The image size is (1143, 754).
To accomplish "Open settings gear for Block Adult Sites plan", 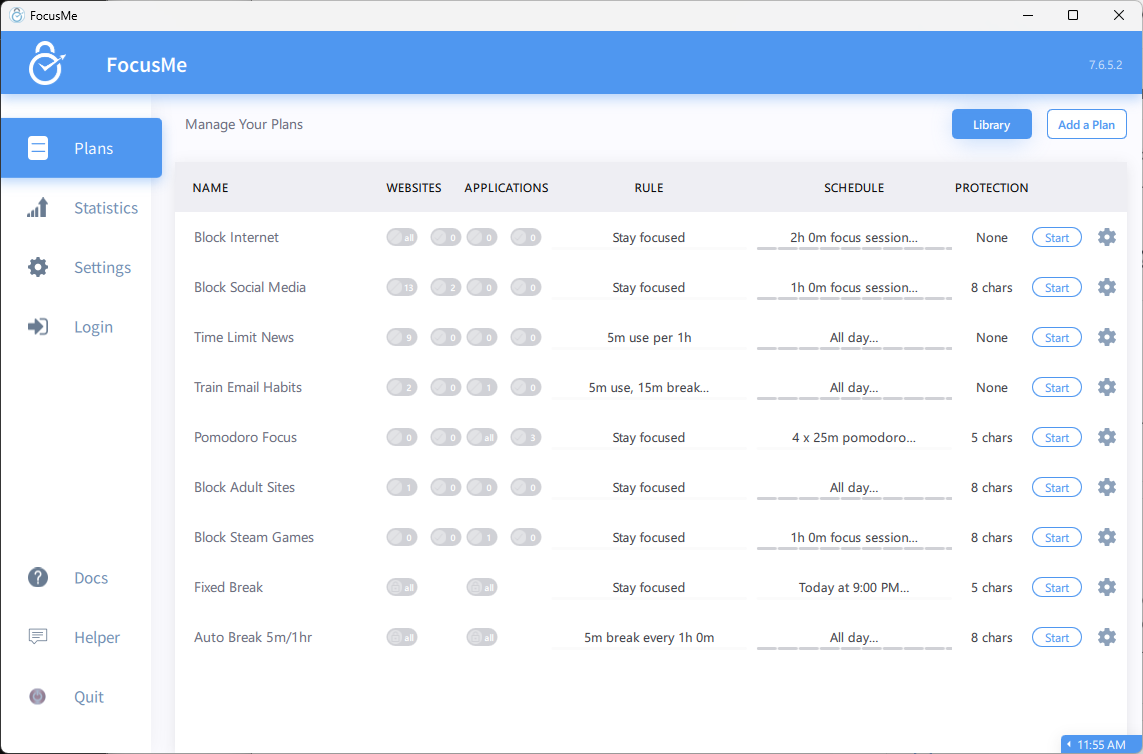I will pyautogui.click(x=1107, y=487).
